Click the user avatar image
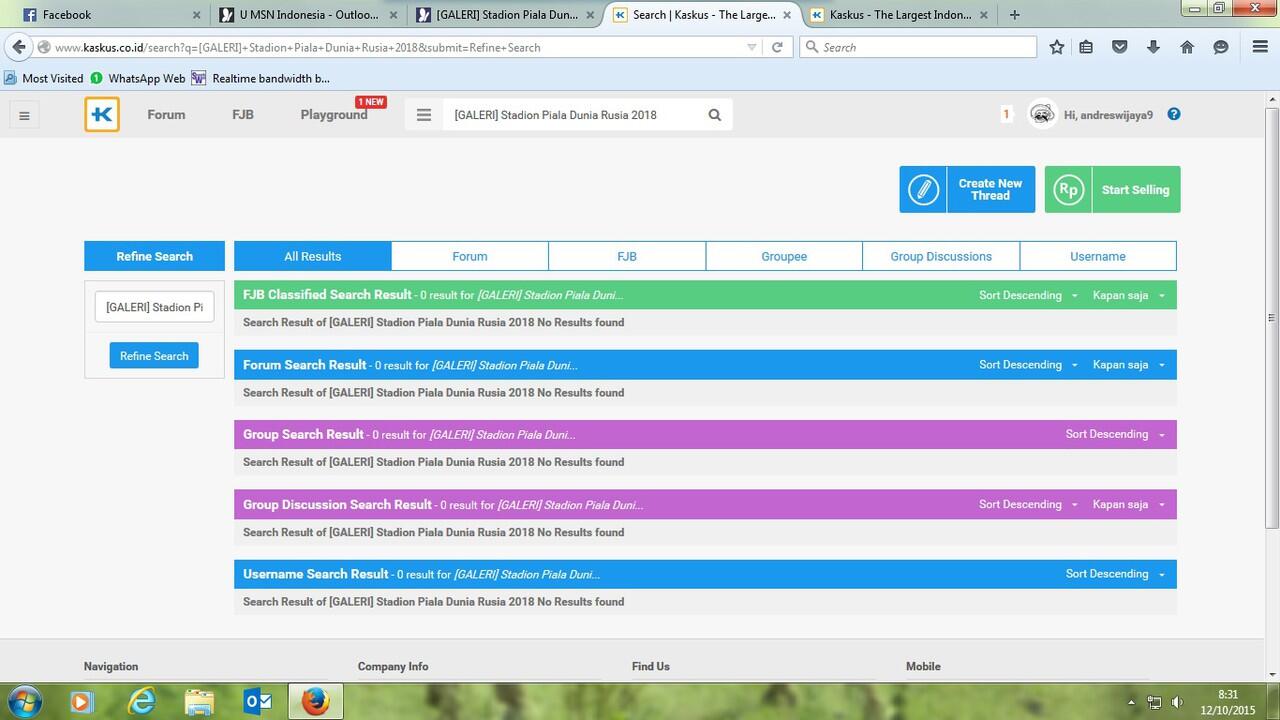The width and height of the screenshot is (1280, 720). pyautogui.click(x=1043, y=115)
